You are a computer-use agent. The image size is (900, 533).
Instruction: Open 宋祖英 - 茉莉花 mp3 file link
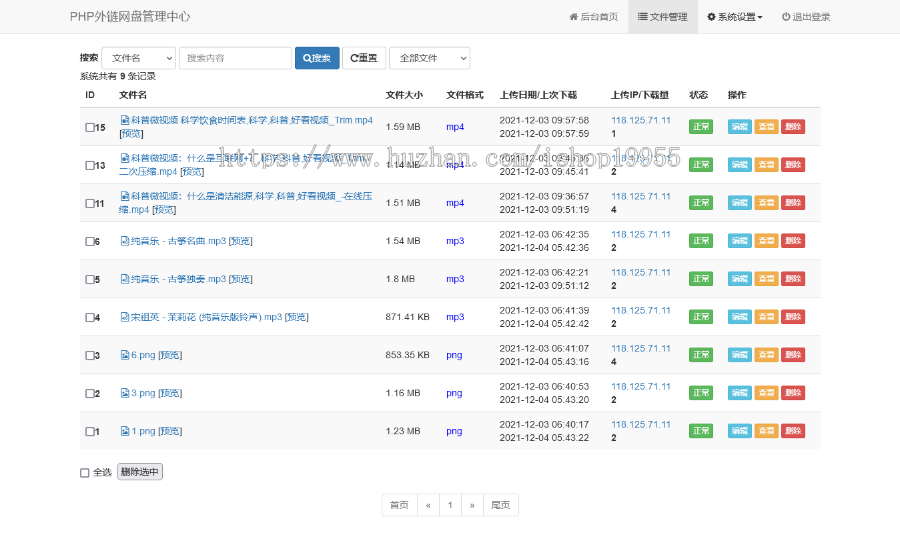click(205, 317)
